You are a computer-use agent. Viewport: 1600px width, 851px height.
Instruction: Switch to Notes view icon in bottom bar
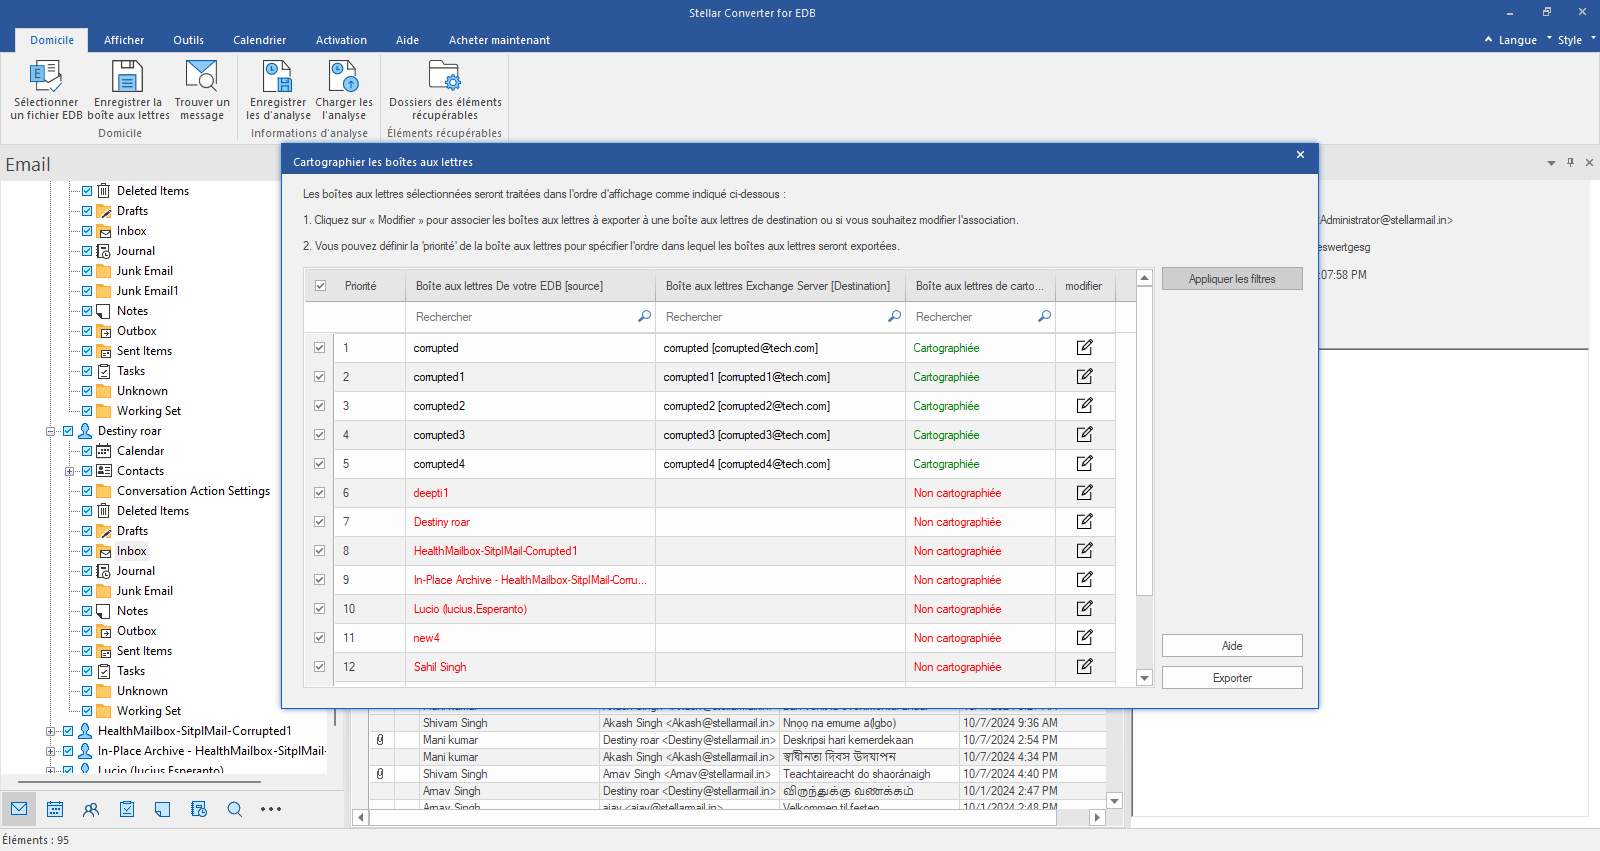coord(163,809)
